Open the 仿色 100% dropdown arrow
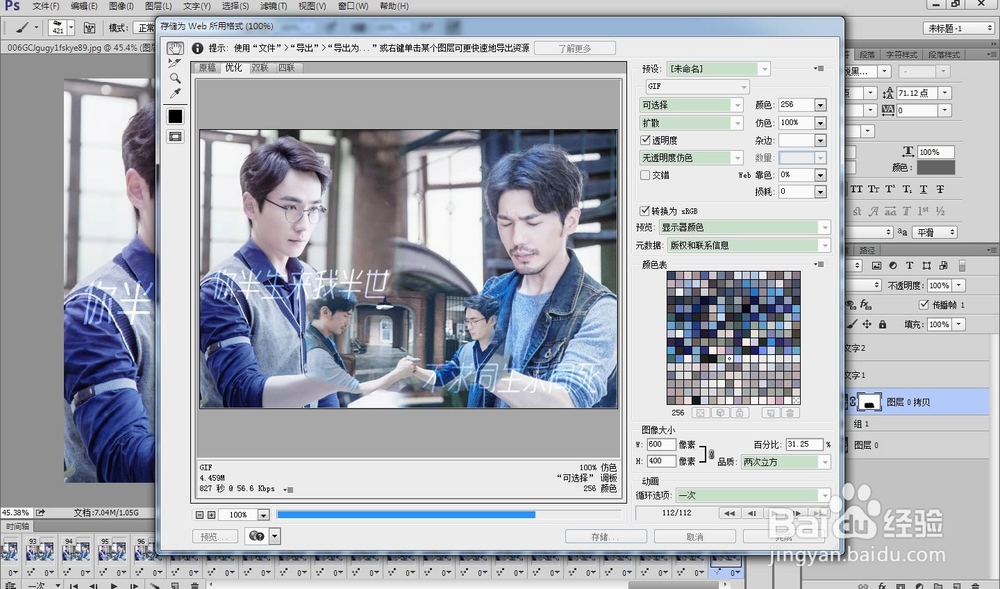 [x=821, y=122]
